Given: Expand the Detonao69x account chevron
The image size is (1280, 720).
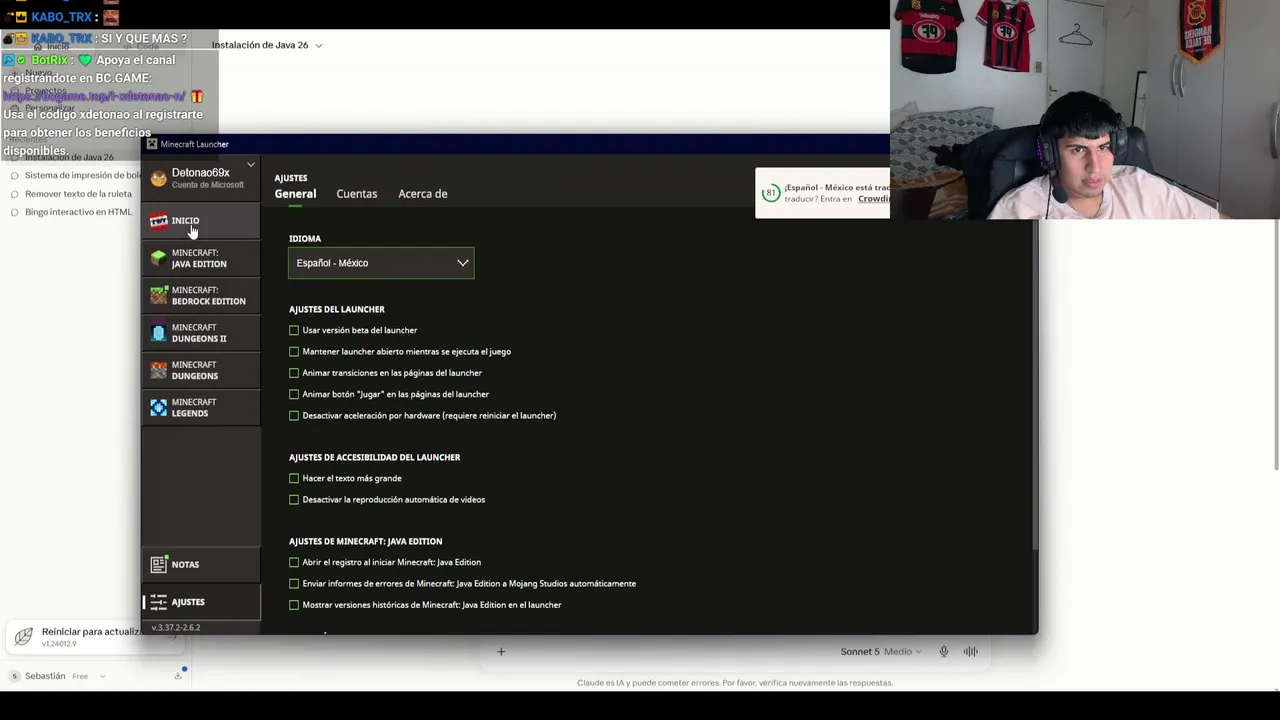Looking at the screenshot, I should (x=251, y=165).
